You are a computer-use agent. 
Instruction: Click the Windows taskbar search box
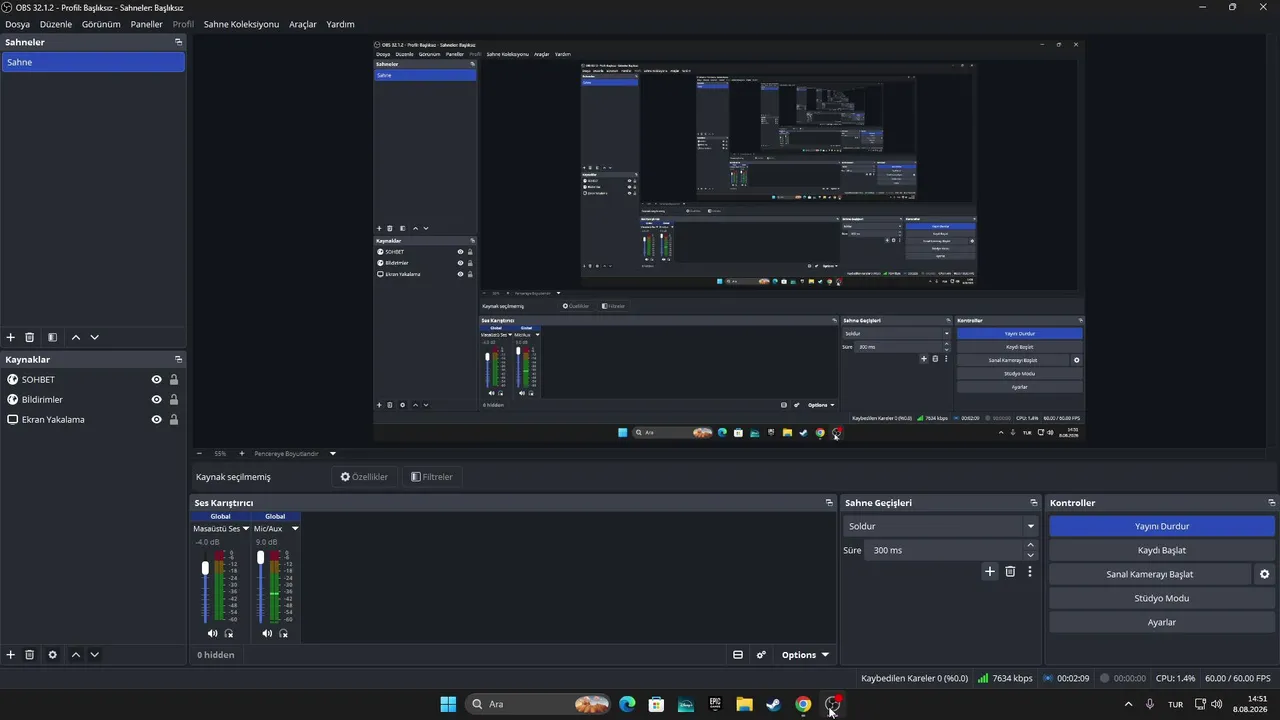[538, 704]
